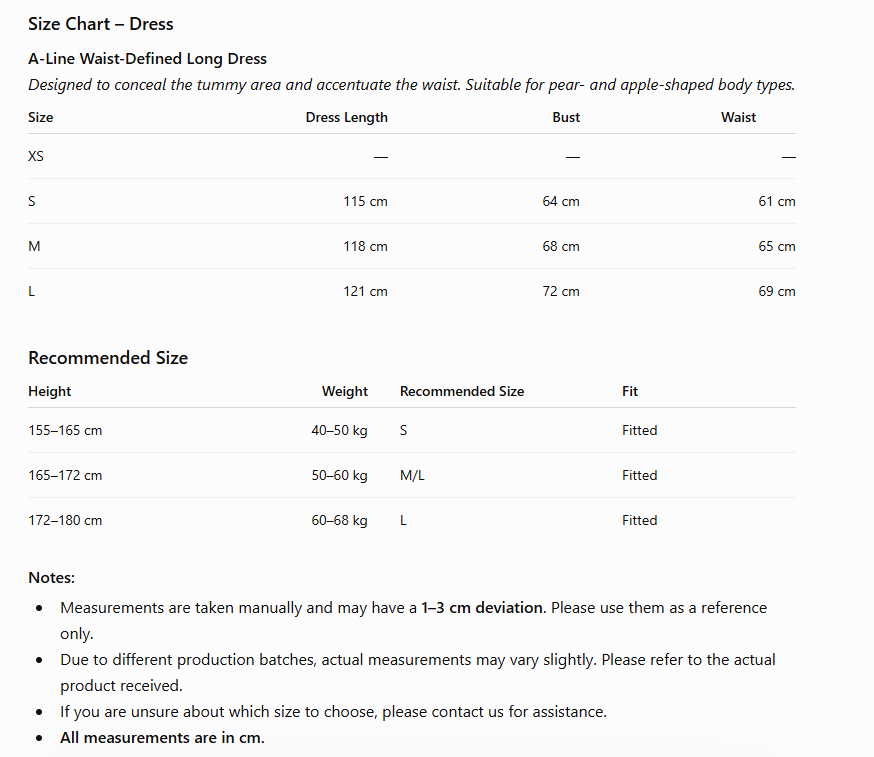
Task: Click the Fit column header
Action: tap(630, 391)
